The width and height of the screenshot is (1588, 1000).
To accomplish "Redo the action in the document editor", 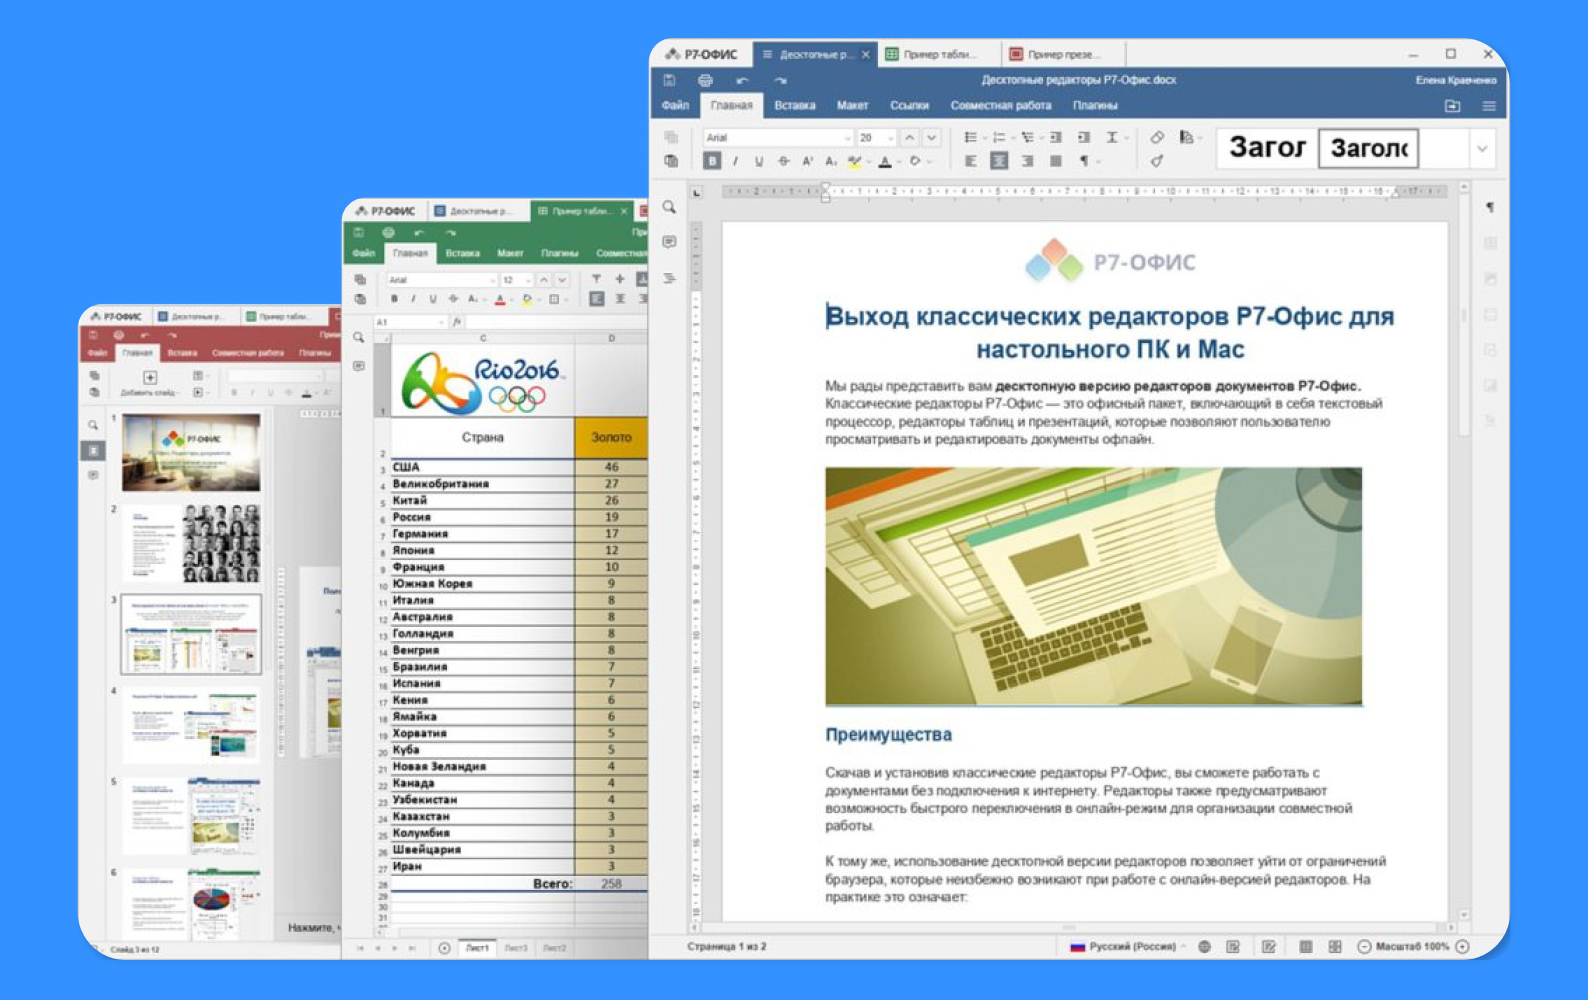I will [780, 80].
